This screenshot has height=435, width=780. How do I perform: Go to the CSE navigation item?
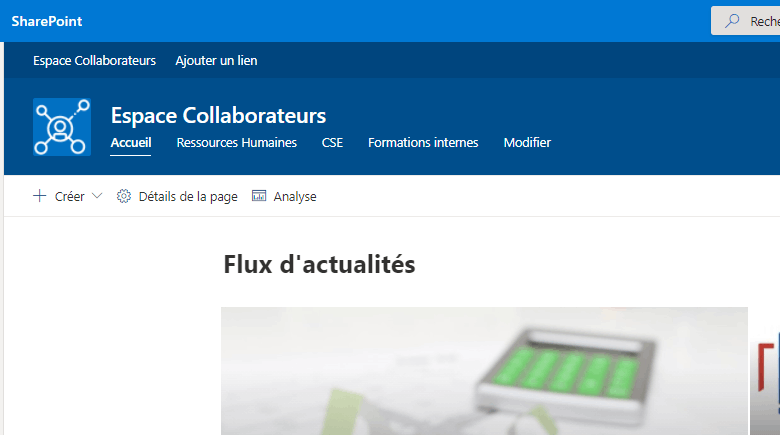pyautogui.click(x=332, y=142)
